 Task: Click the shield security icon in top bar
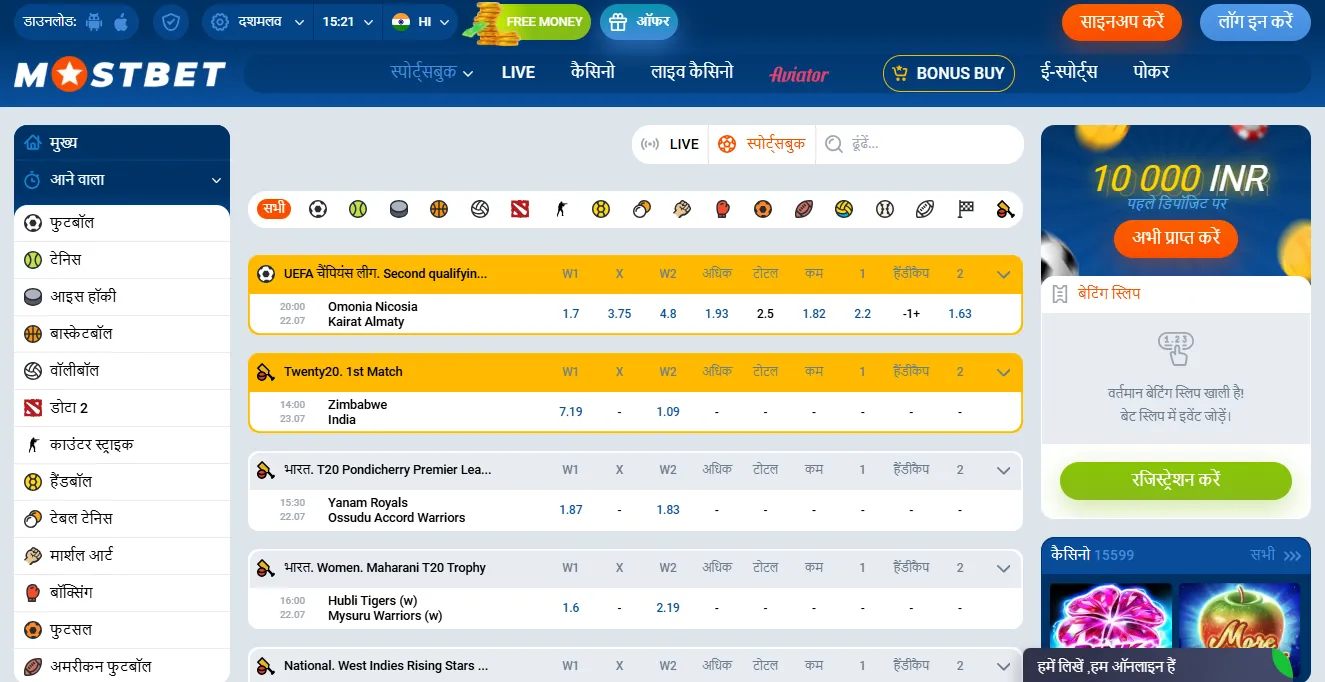170,21
